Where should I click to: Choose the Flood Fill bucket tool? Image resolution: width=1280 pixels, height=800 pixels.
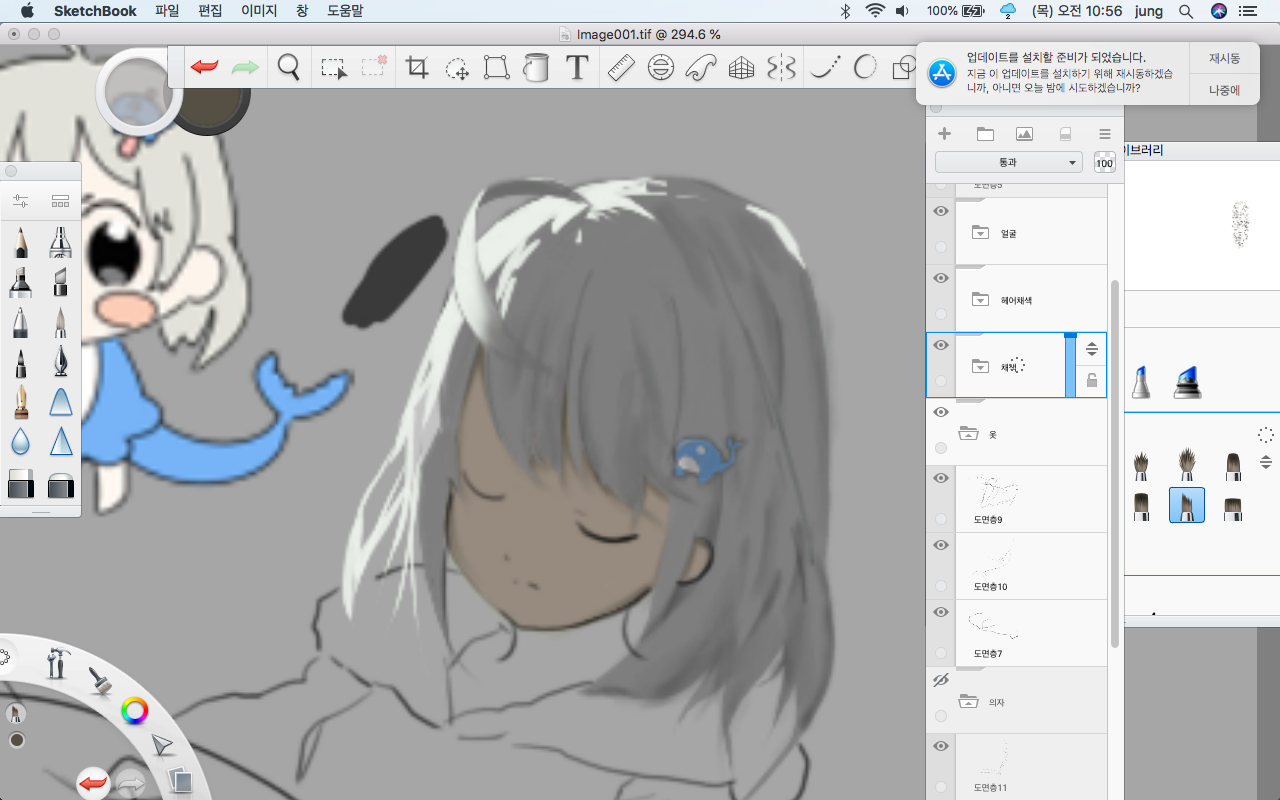coord(537,68)
